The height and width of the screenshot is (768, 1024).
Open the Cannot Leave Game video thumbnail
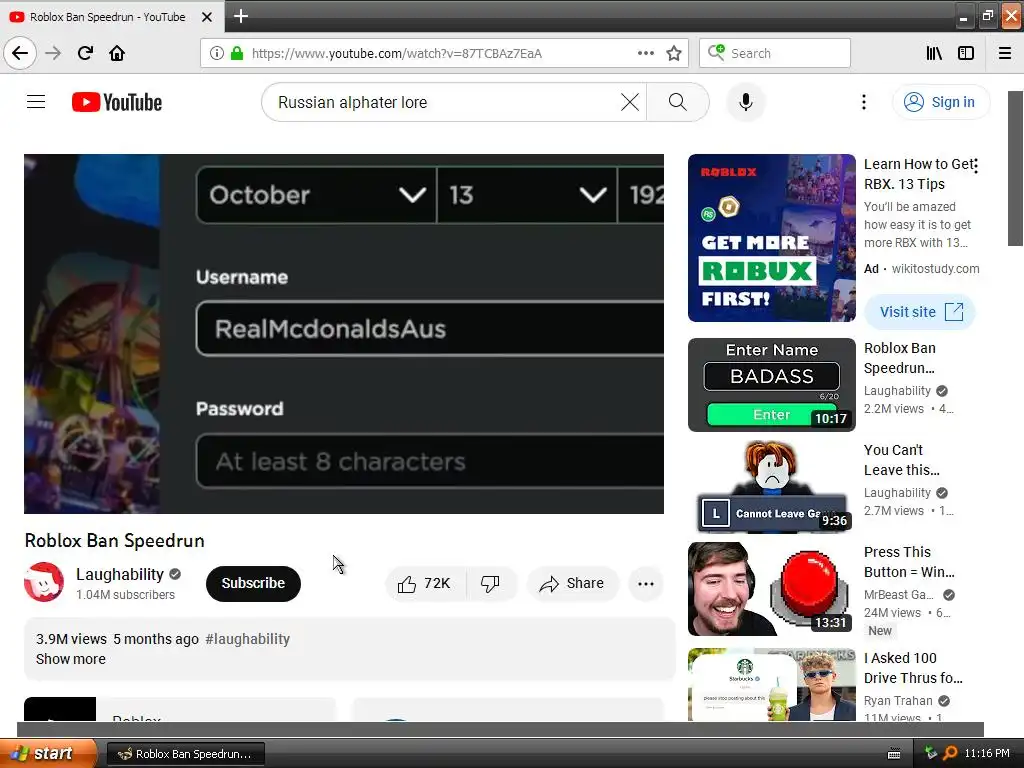pyautogui.click(x=772, y=487)
